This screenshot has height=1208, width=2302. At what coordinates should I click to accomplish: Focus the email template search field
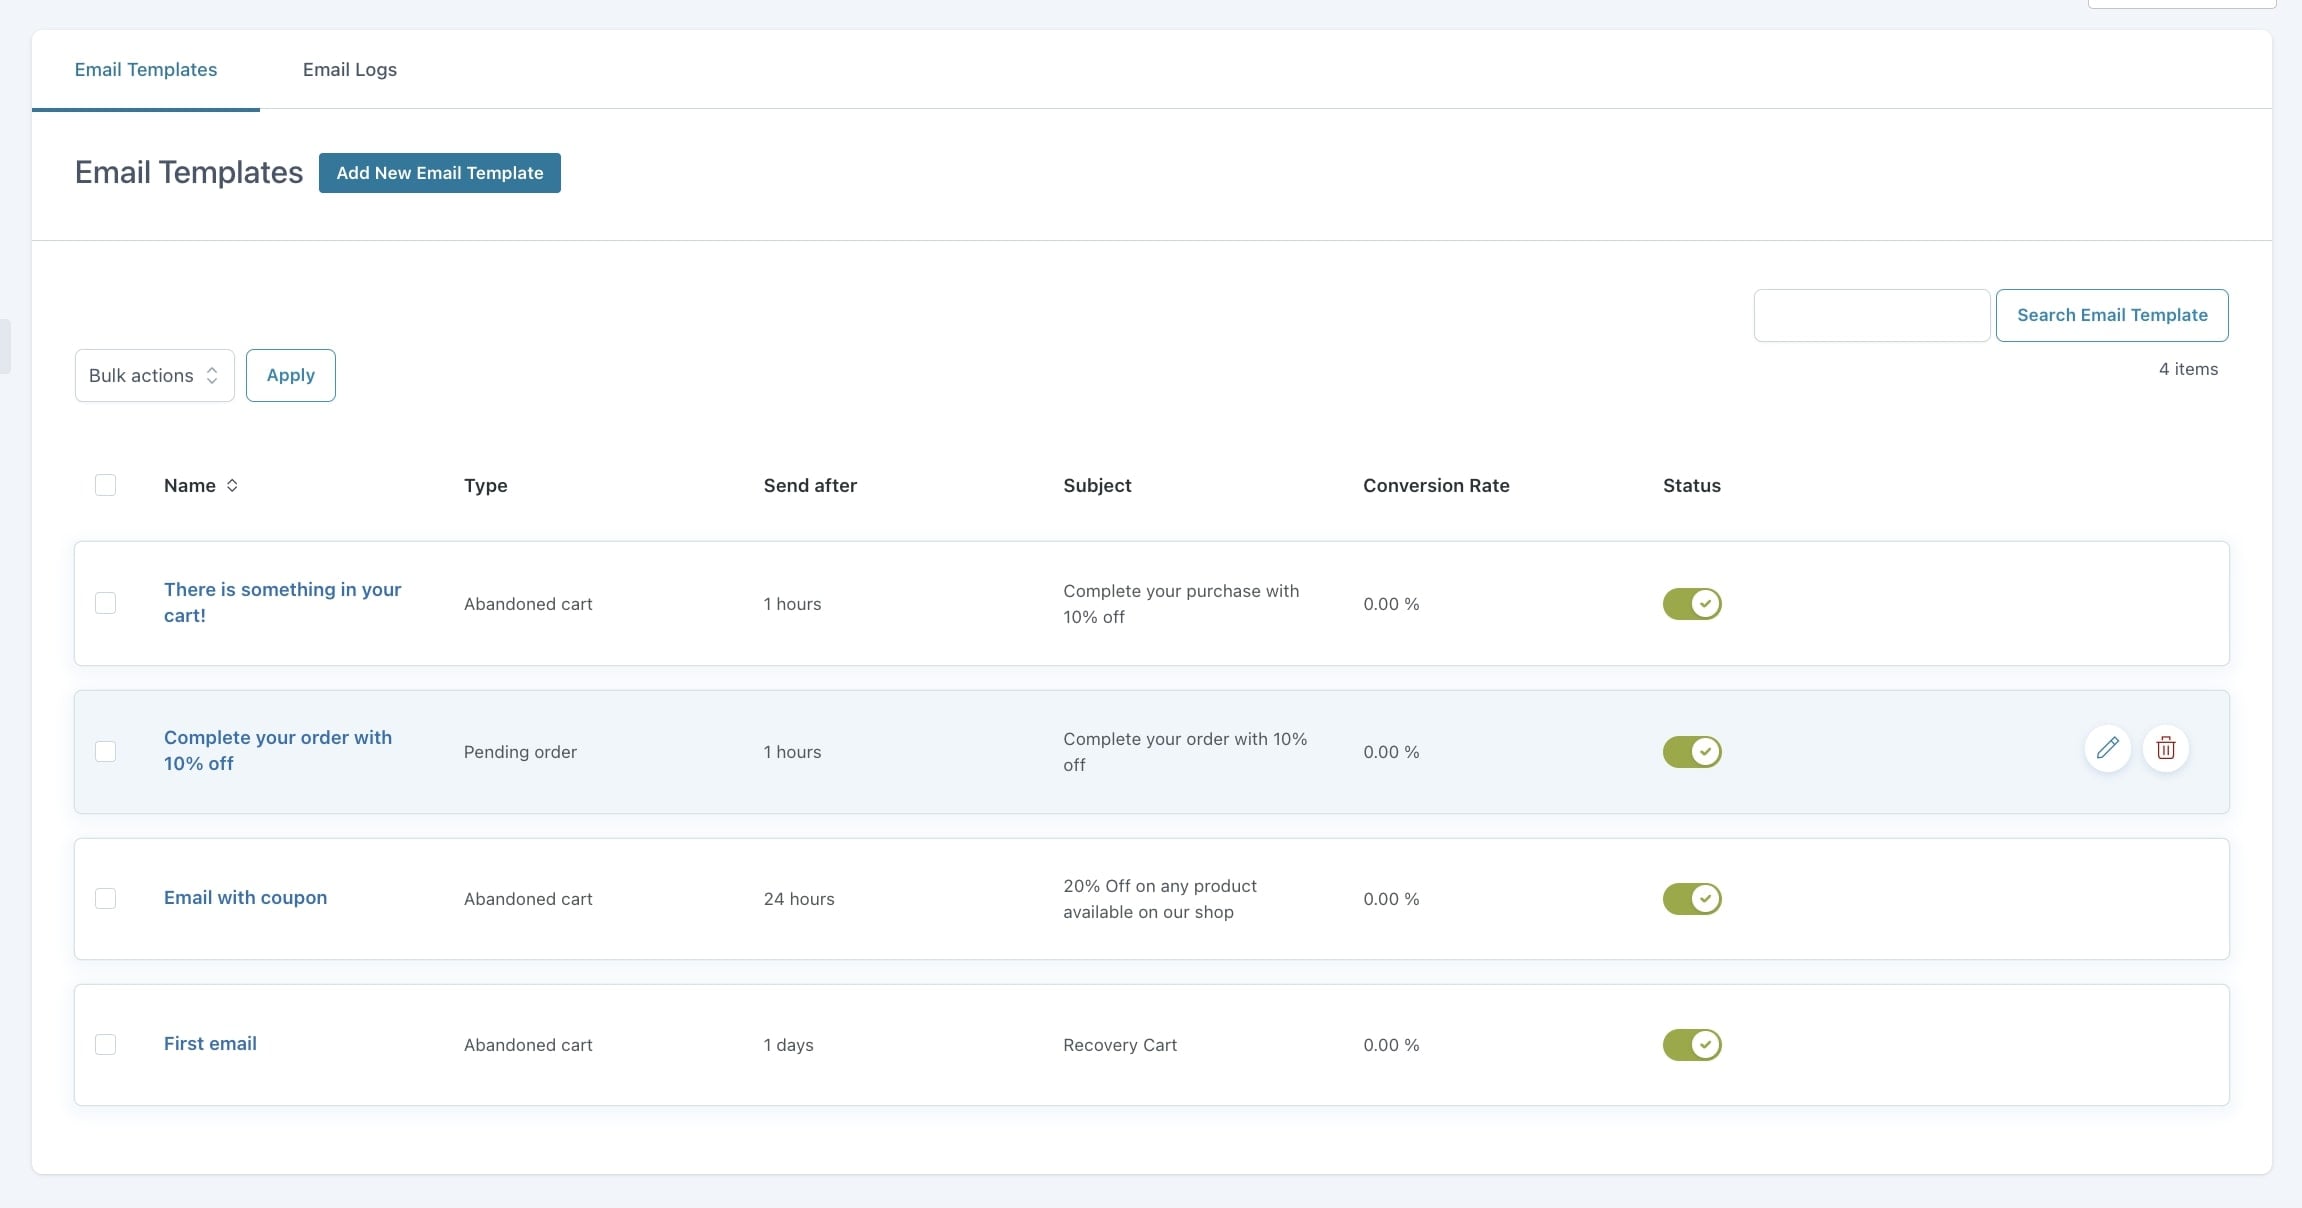click(1871, 315)
